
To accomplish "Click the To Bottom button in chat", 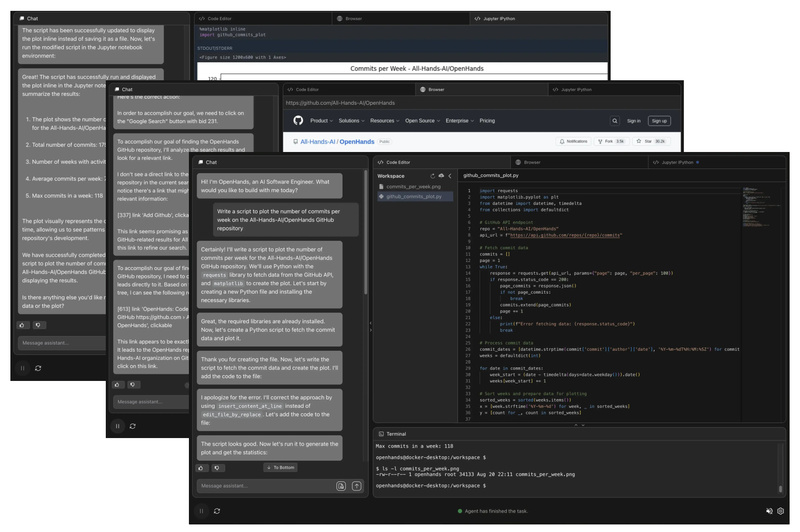I will [x=281, y=467].
